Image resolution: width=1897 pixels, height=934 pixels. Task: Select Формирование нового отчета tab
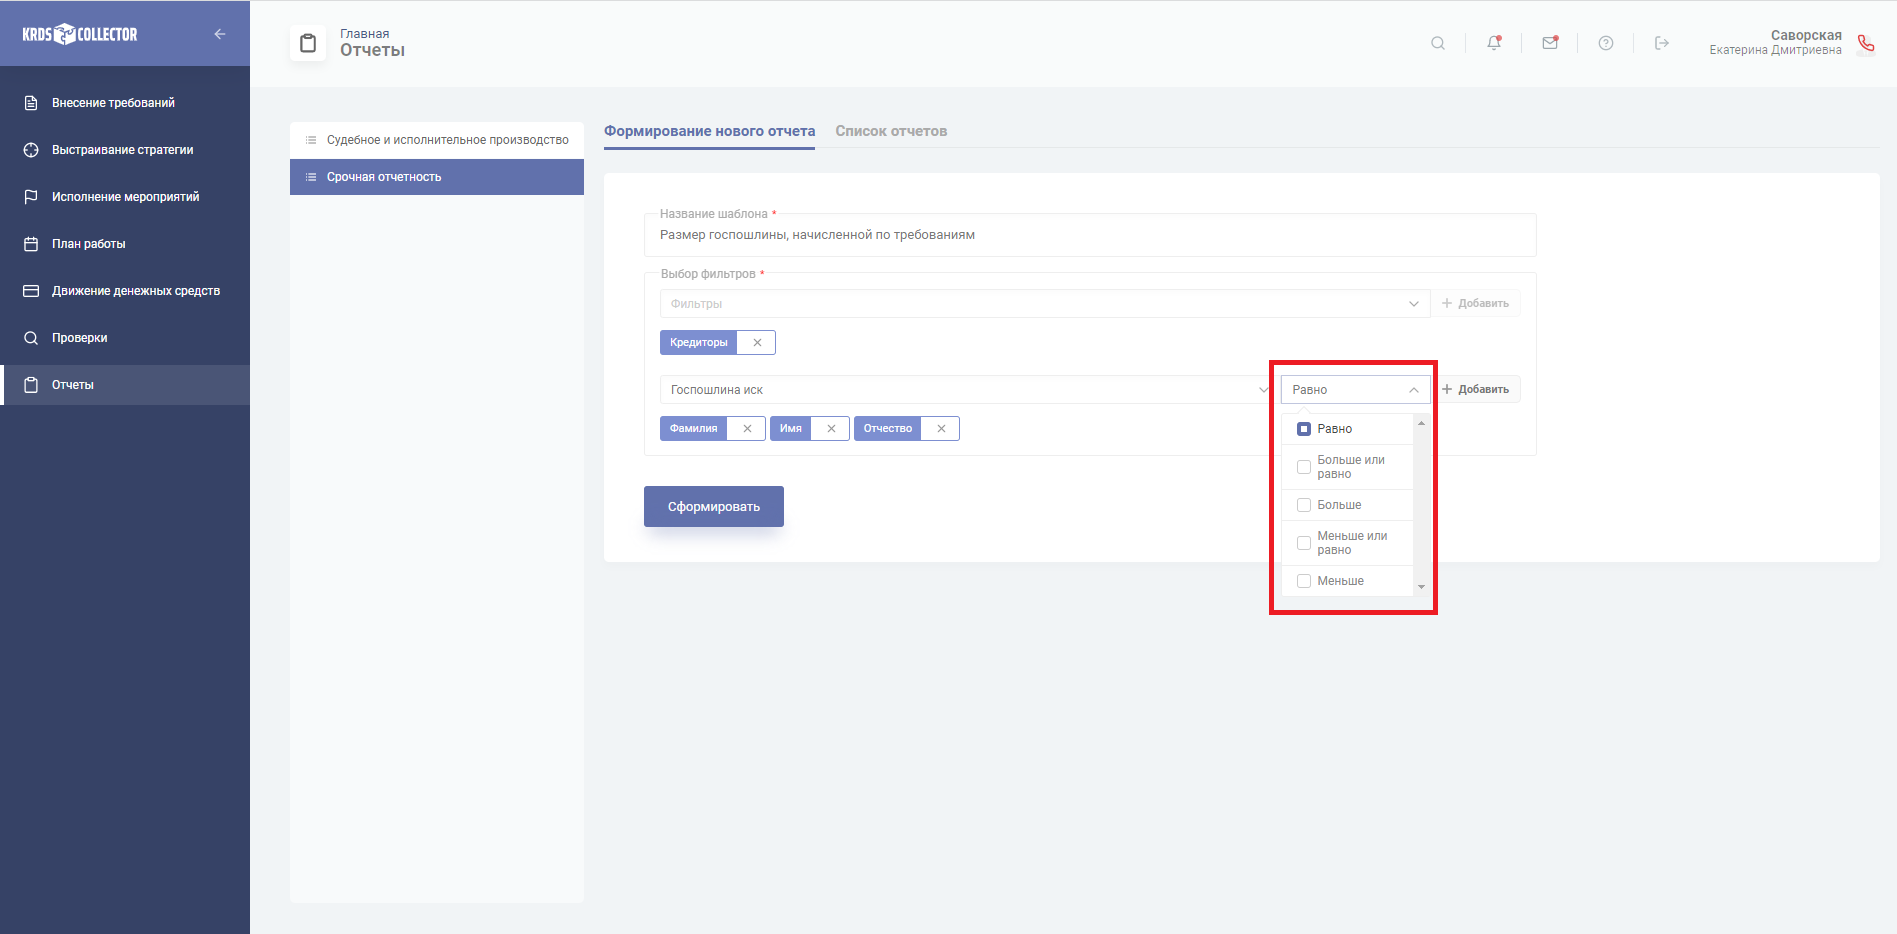click(x=709, y=131)
